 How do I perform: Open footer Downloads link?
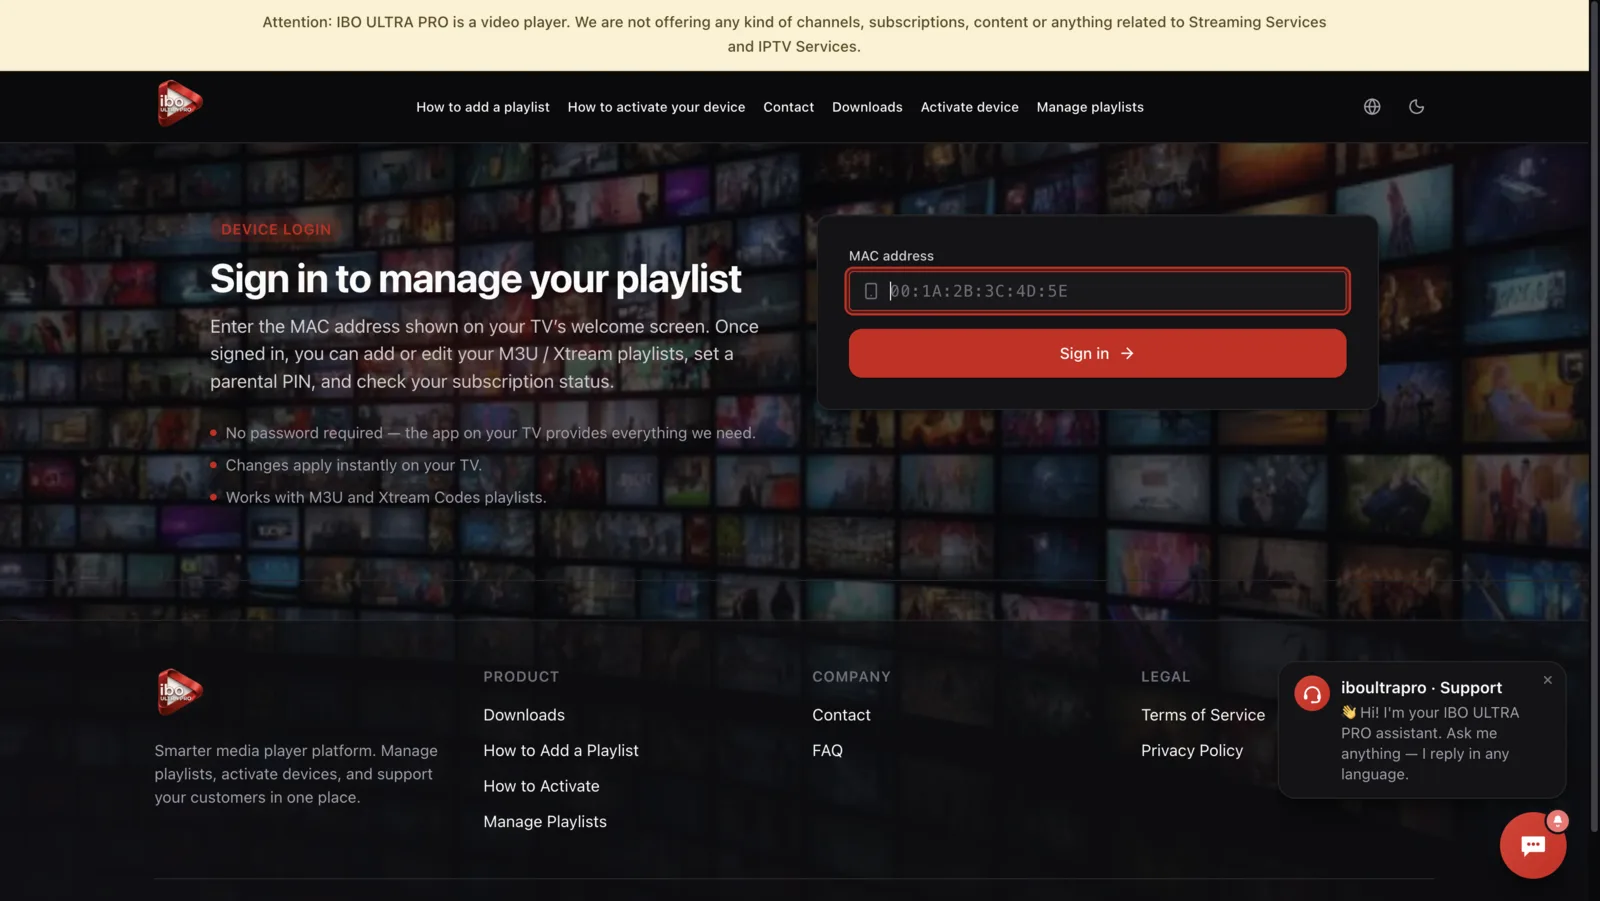524,715
